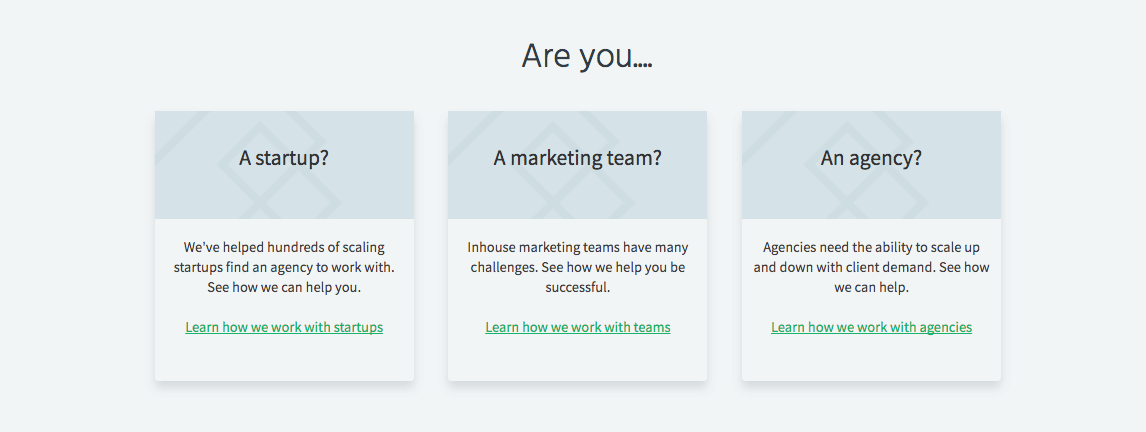Visit Learn how we work with agencies link
Screen dimensions: 1146x432
pyautogui.click(x=871, y=327)
